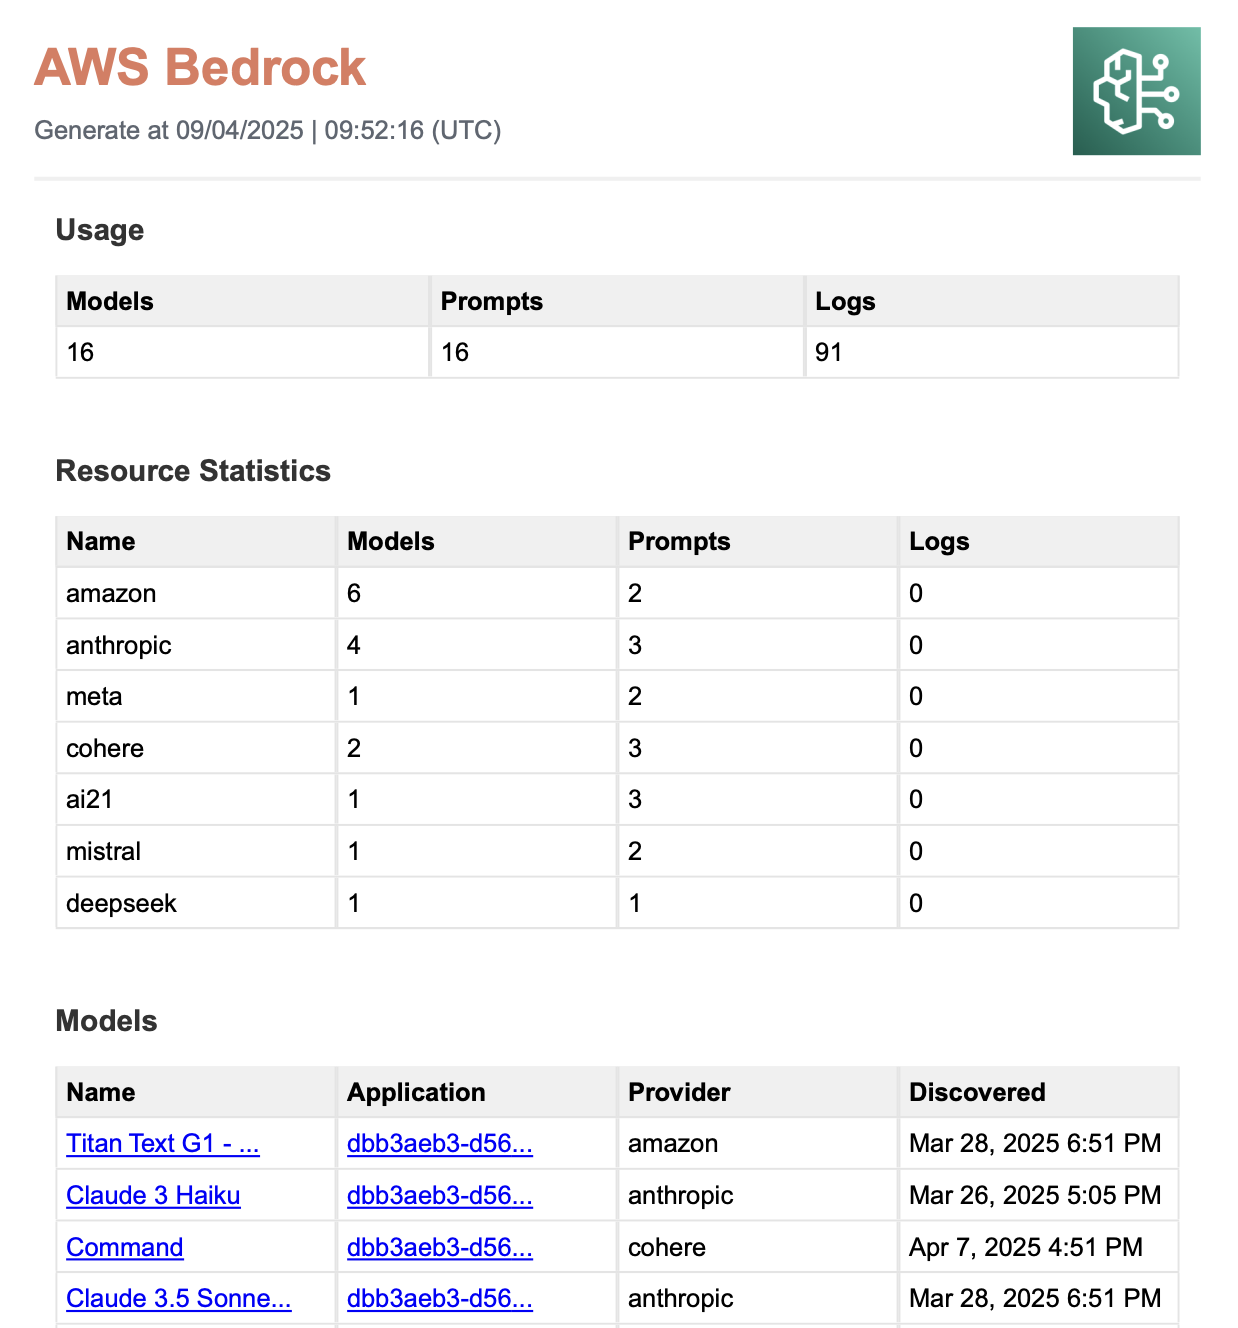Image resolution: width=1238 pixels, height=1328 pixels.
Task: Click the Models section heading
Action: [107, 1021]
